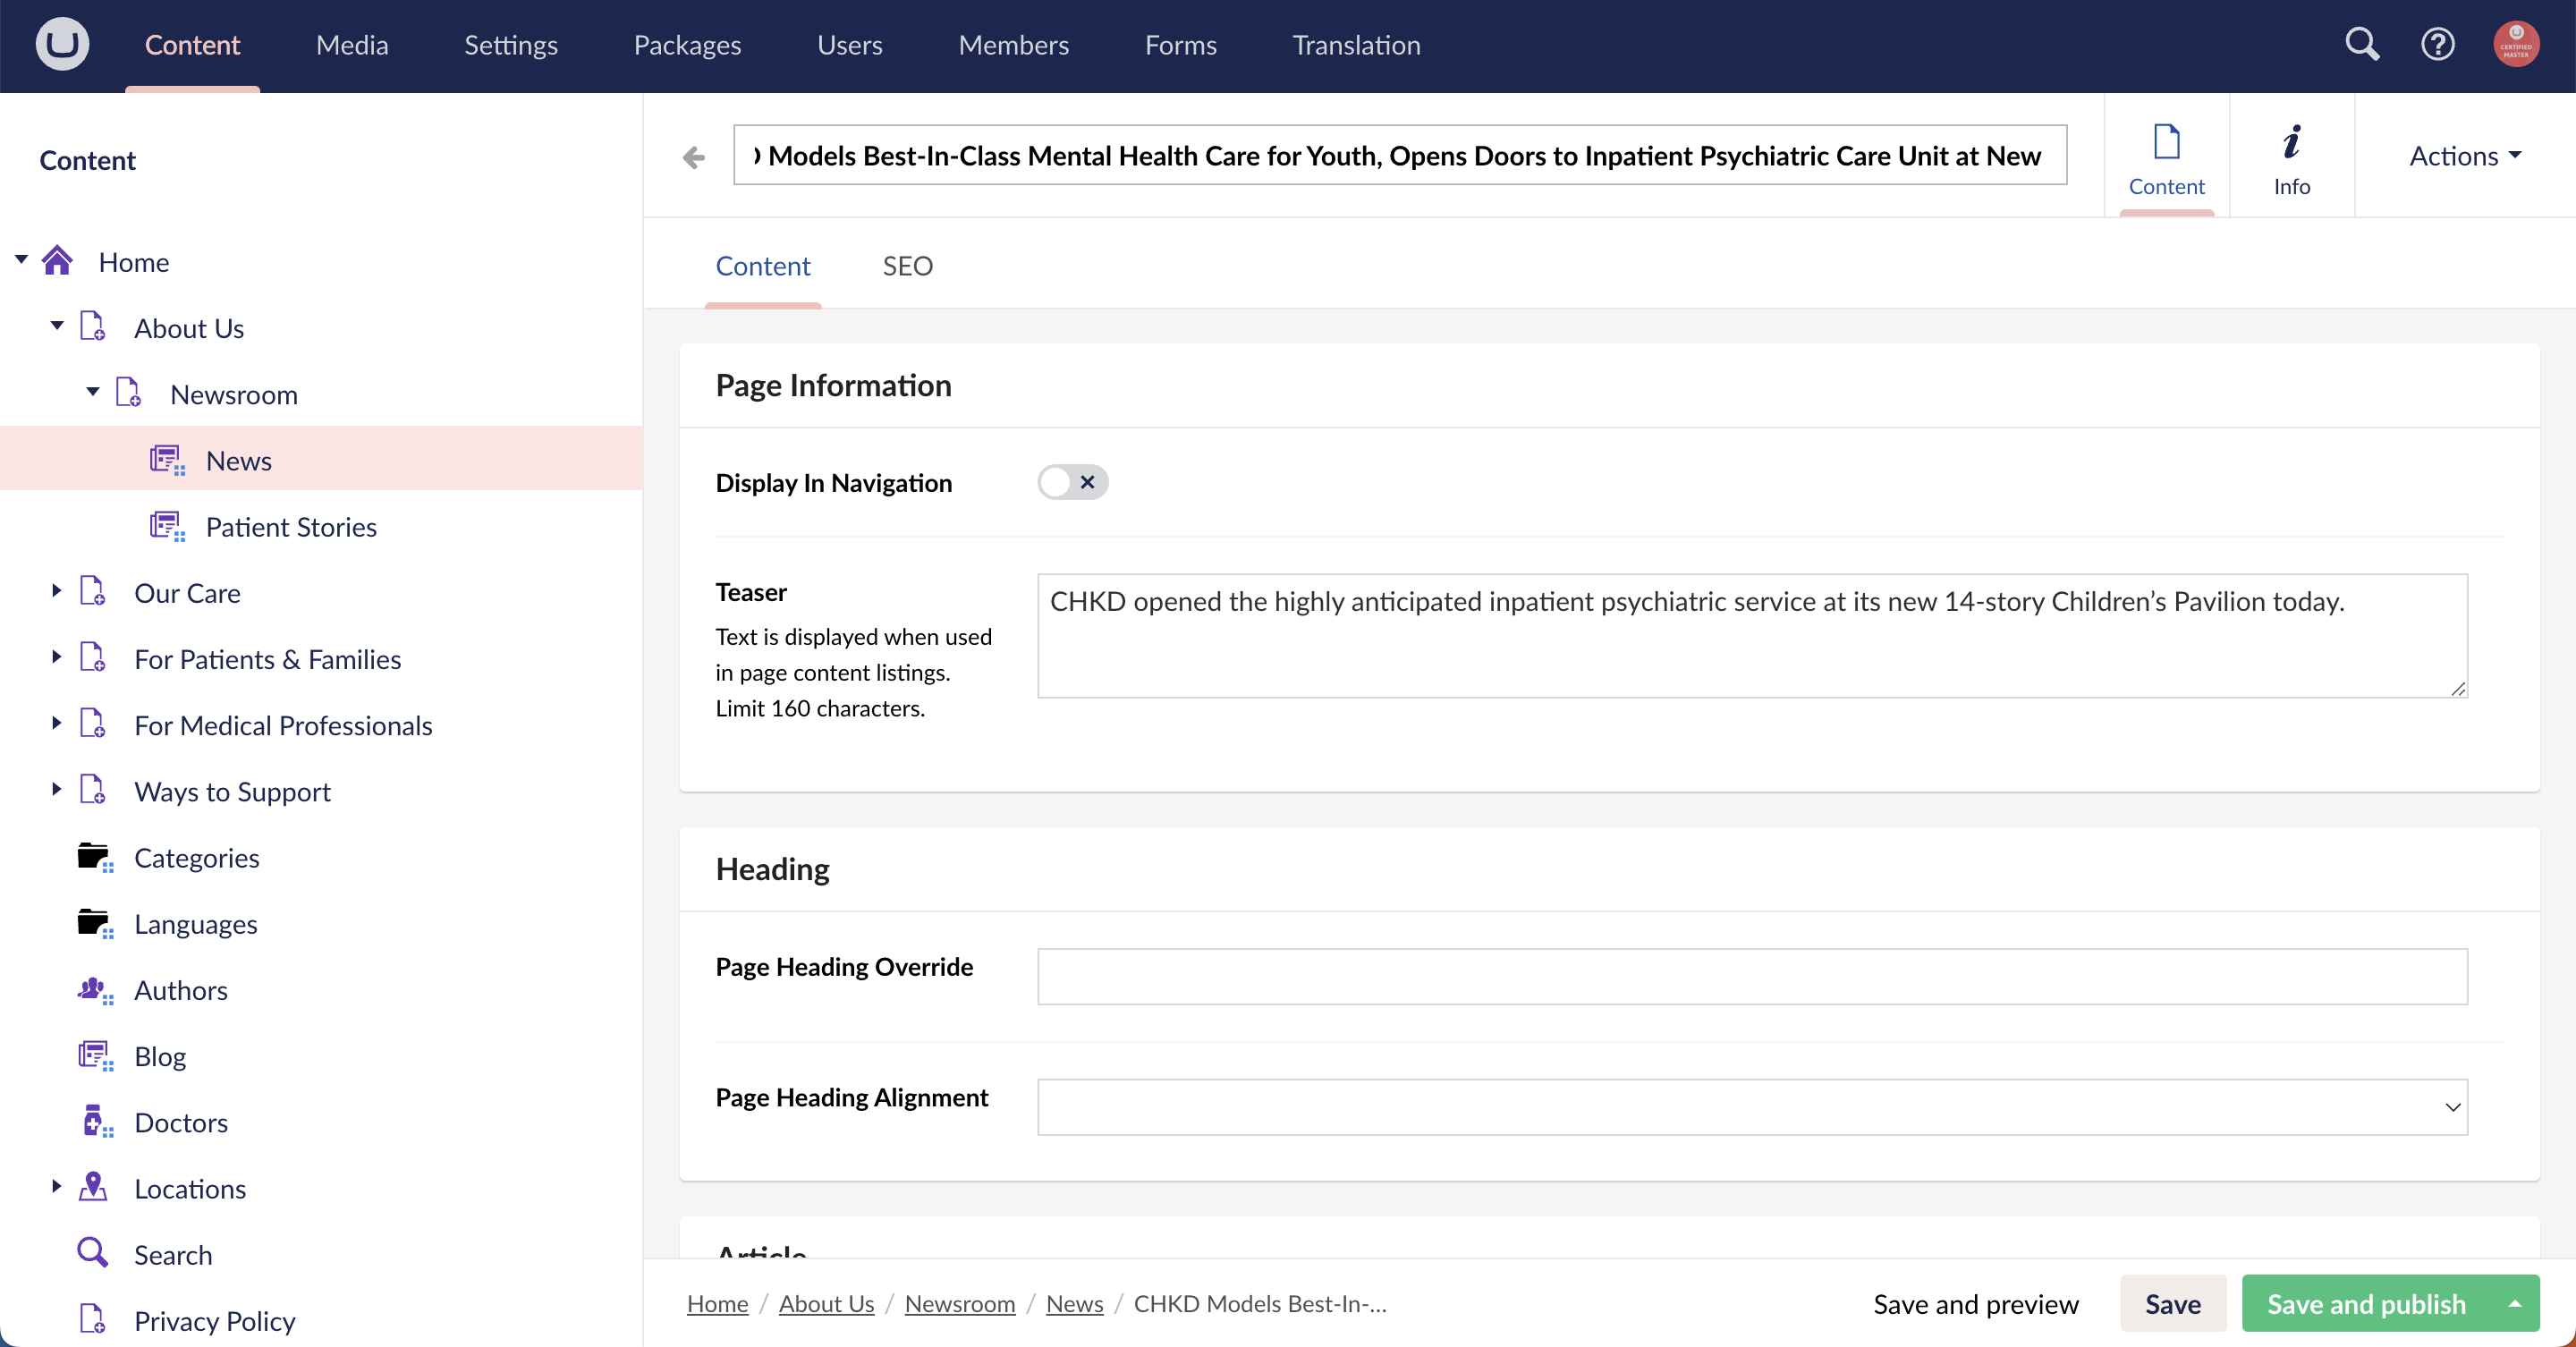Expand the Our Care tree node
Screen dimensions: 2576x1347
(x=56, y=591)
